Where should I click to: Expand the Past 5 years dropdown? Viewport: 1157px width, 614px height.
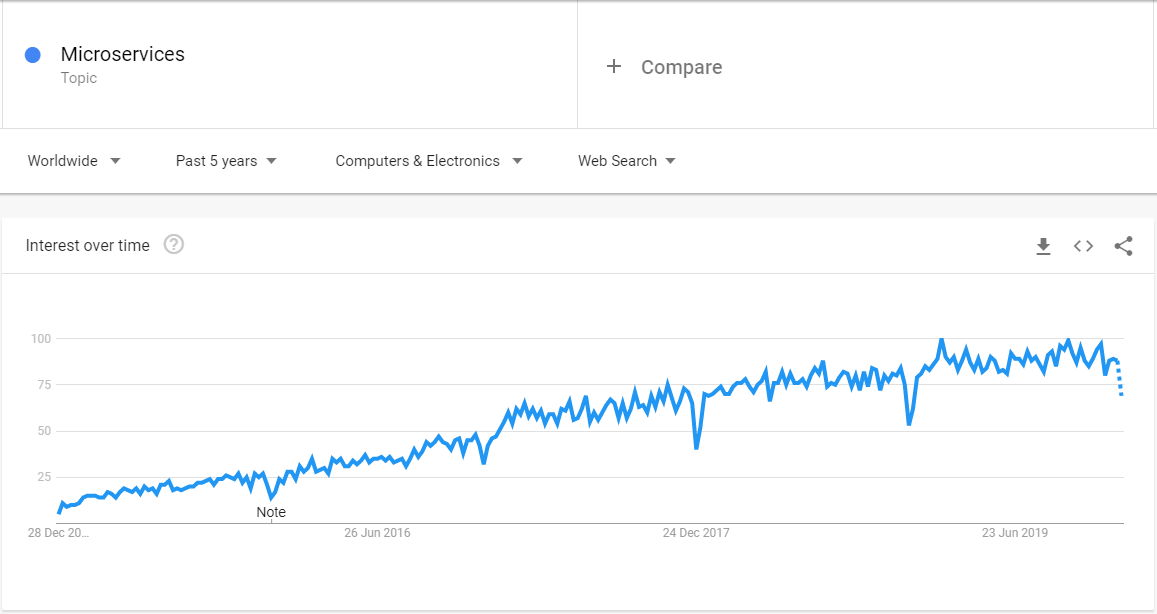click(x=226, y=161)
